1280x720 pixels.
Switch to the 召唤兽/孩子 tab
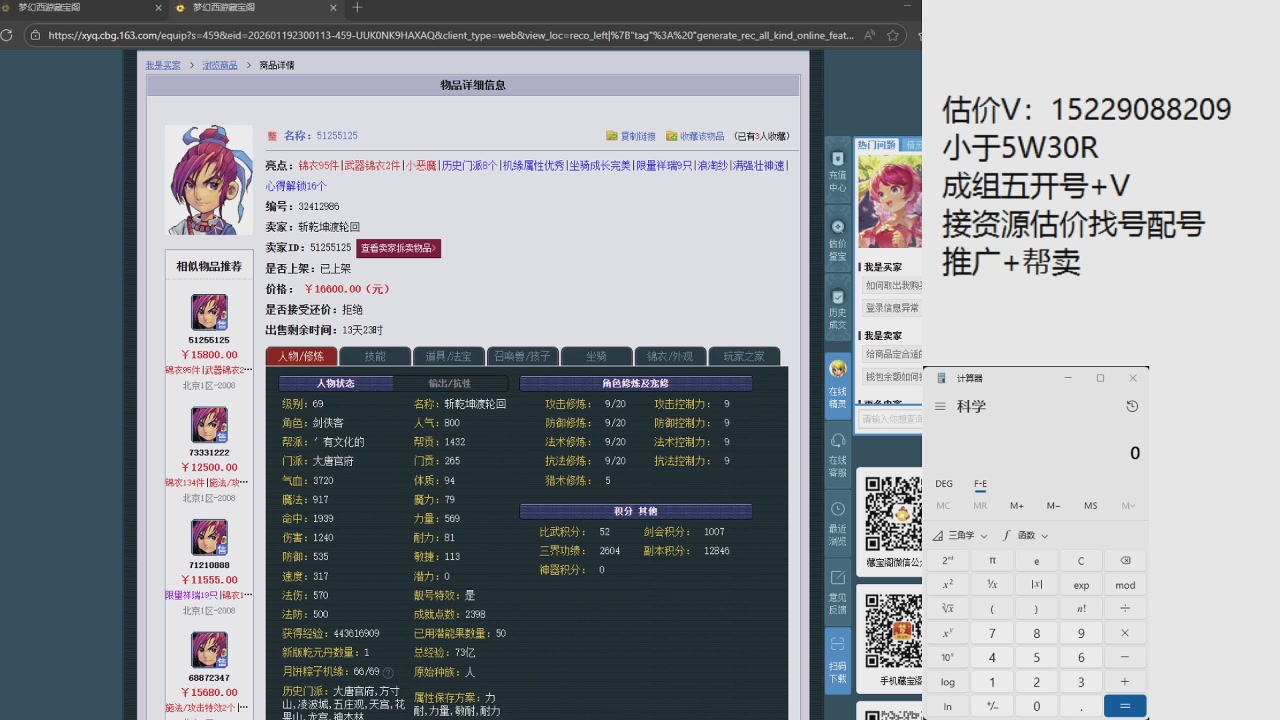522,356
